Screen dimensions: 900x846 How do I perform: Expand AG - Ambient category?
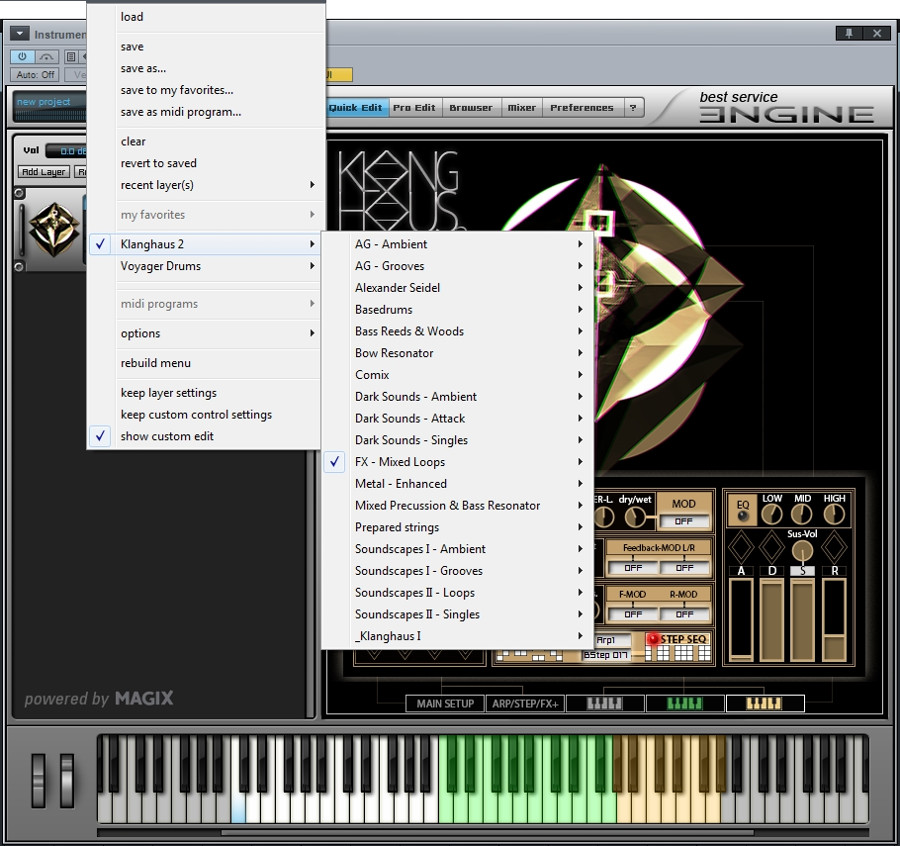[456, 244]
